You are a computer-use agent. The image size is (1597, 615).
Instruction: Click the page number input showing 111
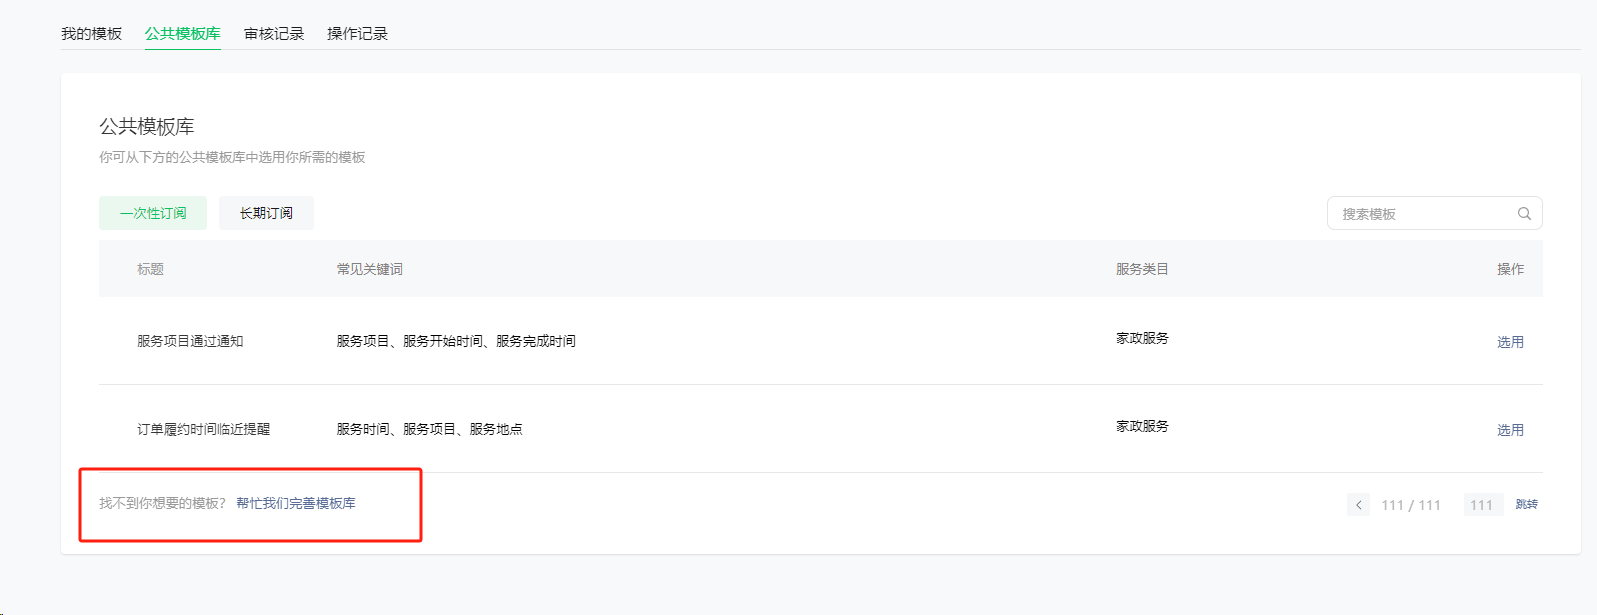click(x=1482, y=505)
